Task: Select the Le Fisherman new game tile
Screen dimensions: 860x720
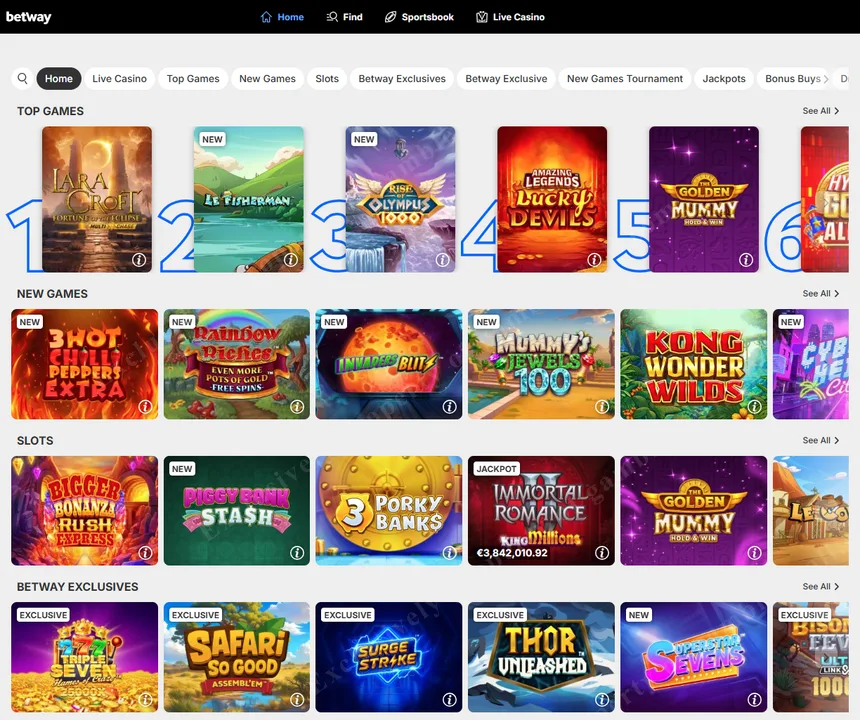Action: [x=248, y=199]
